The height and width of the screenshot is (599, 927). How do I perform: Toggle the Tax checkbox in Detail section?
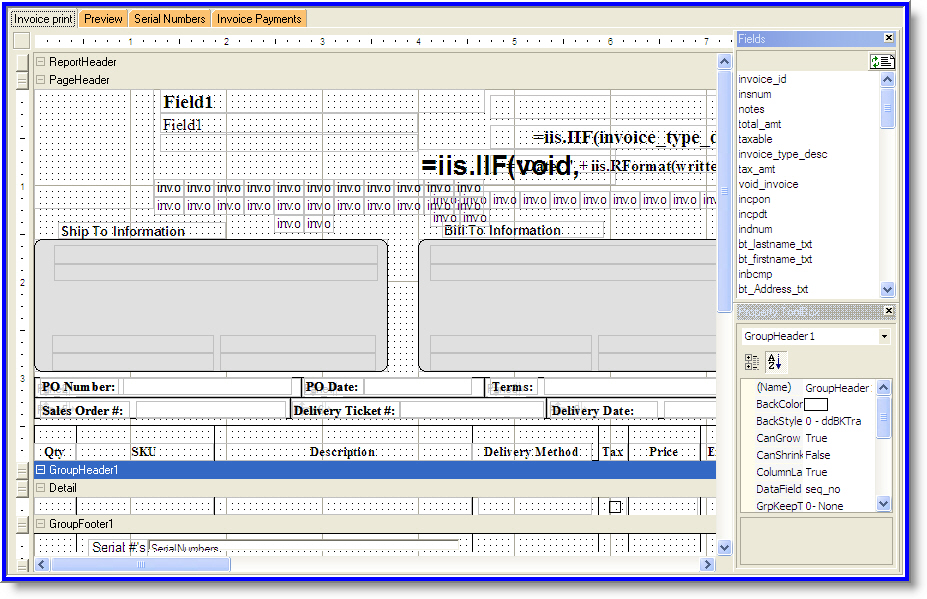(615, 507)
